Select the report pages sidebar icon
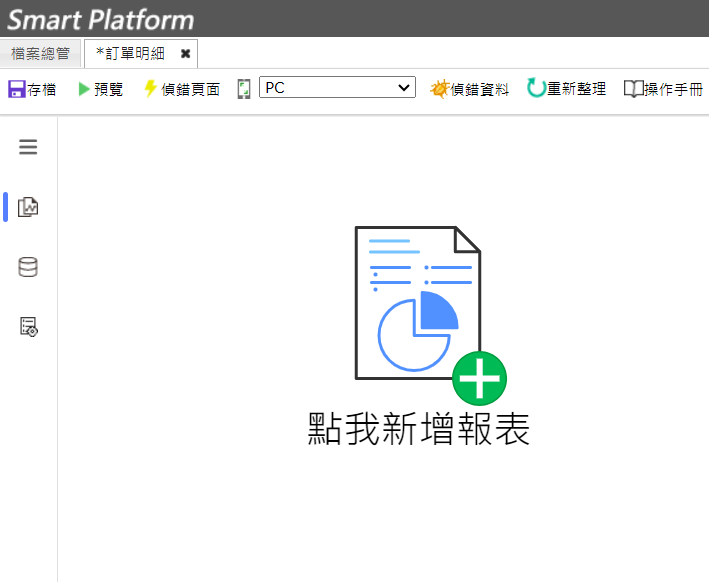709x582 pixels. [28, 207]
